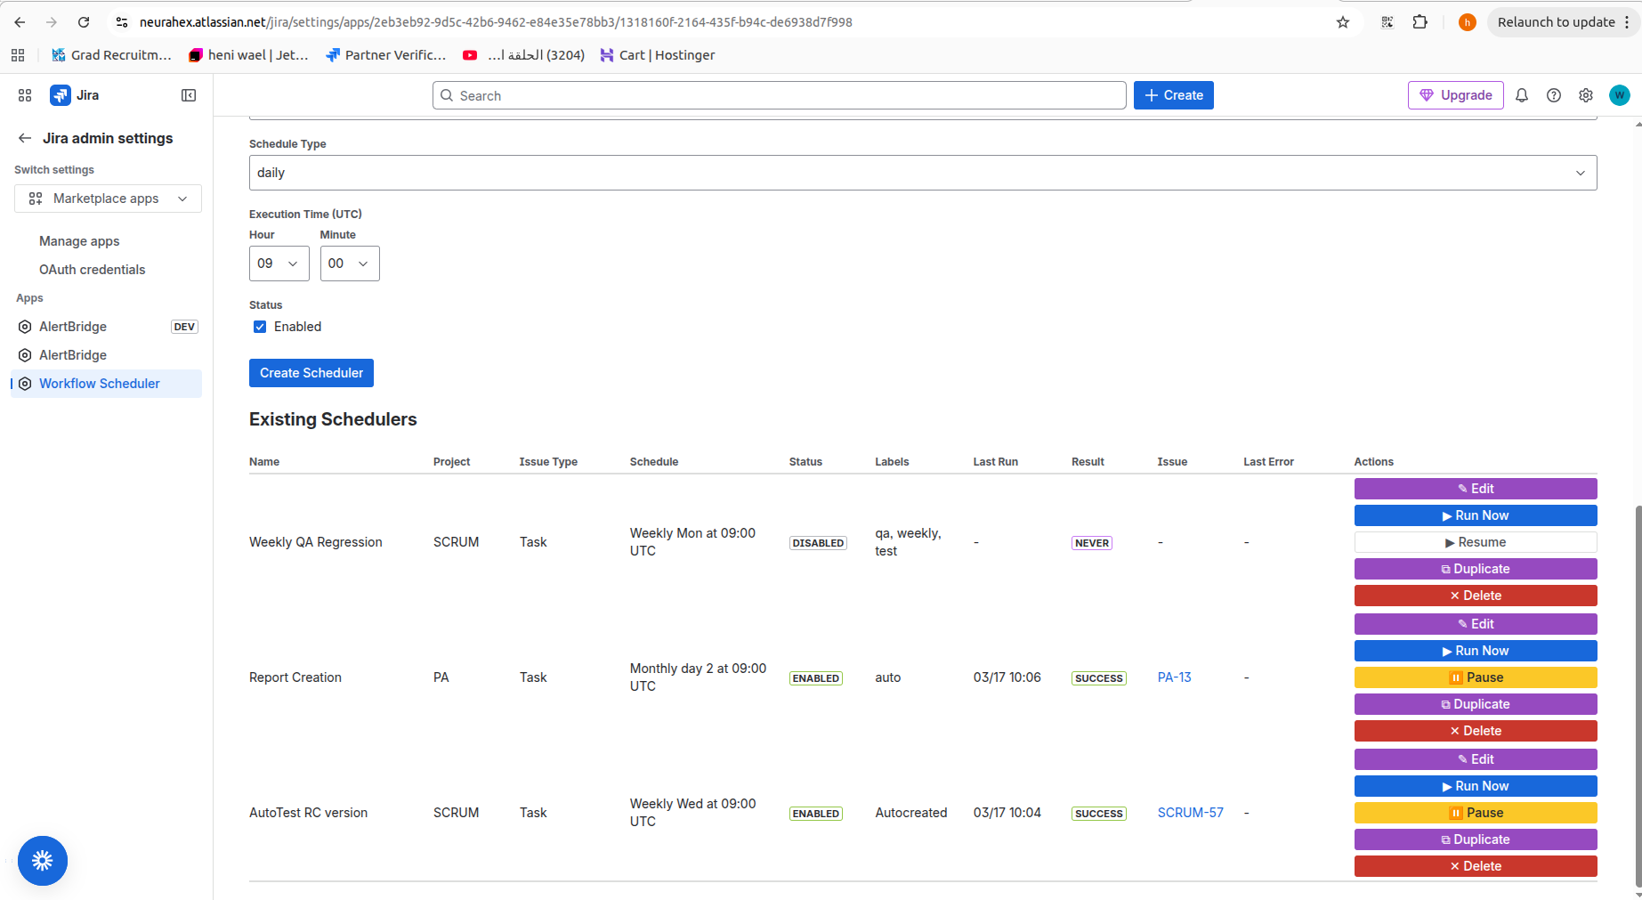Click the floating blue snowflake widget button

pyautogui.click(x=42, y=860)
